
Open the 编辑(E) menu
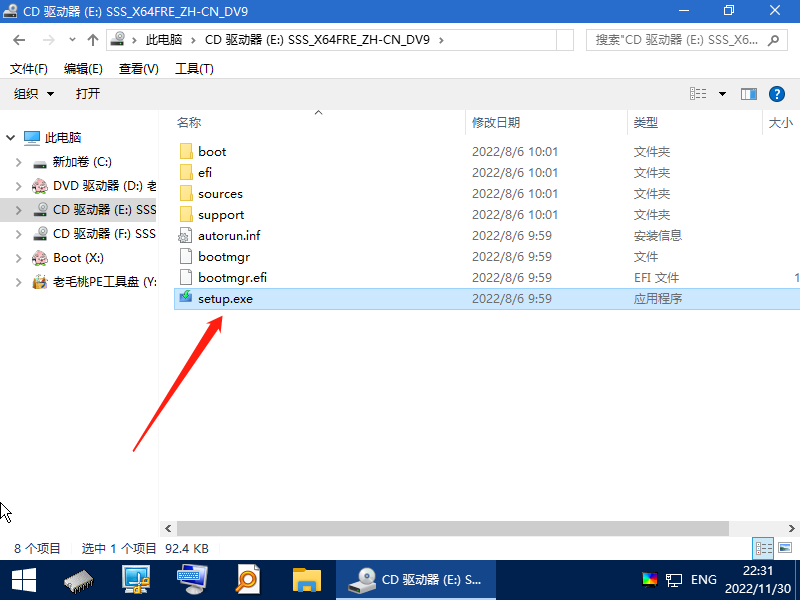(83, 69)
